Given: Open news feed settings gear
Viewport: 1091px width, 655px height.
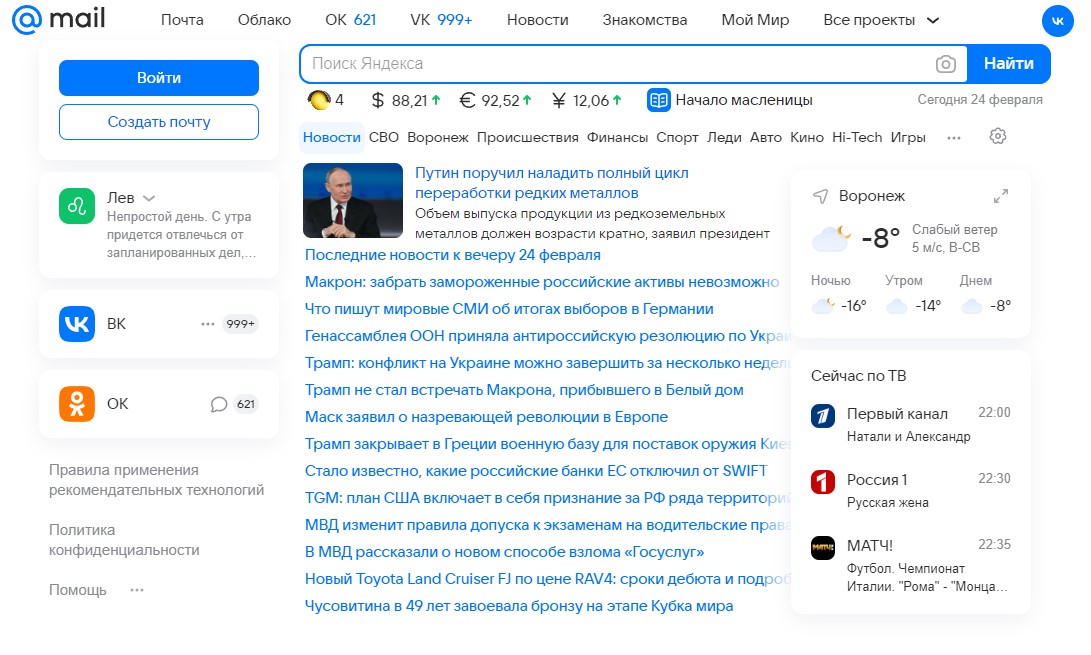Looking at the screenshot, I should pyautogui.click(x=998, y=137).
